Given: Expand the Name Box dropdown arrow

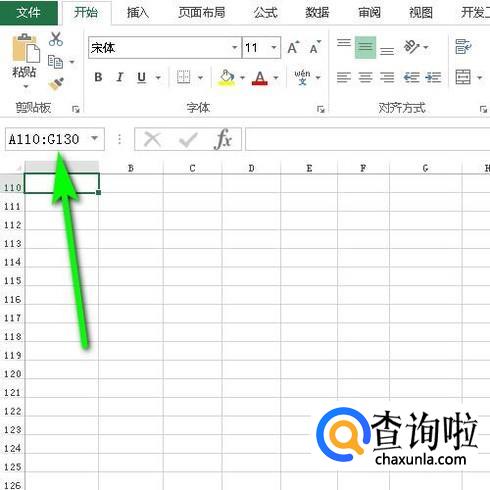Looking at the screenshot, I should 95,138.
